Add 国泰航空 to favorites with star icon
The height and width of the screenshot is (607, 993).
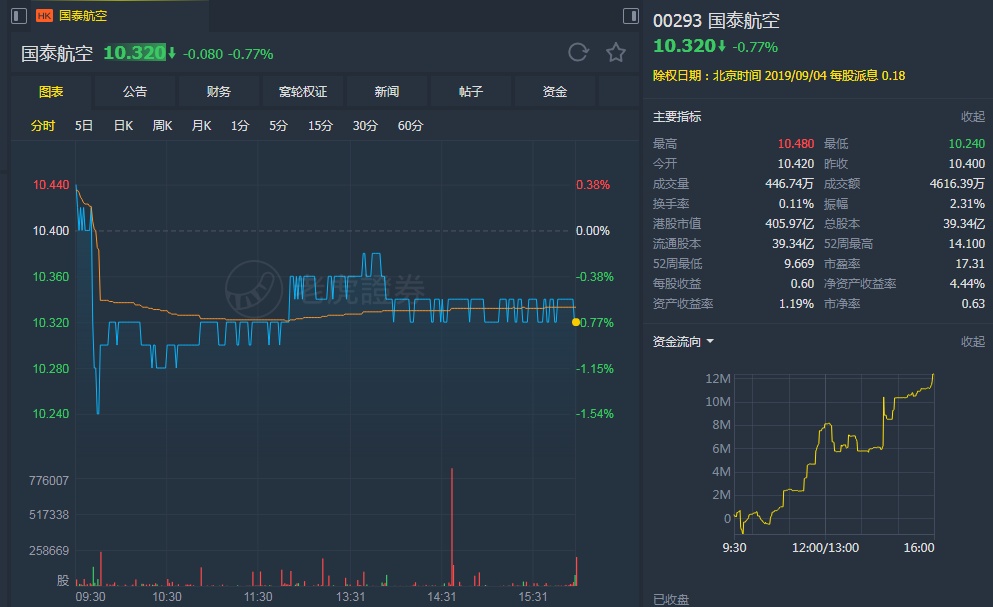pyautogui.click(x=616, y=53)
